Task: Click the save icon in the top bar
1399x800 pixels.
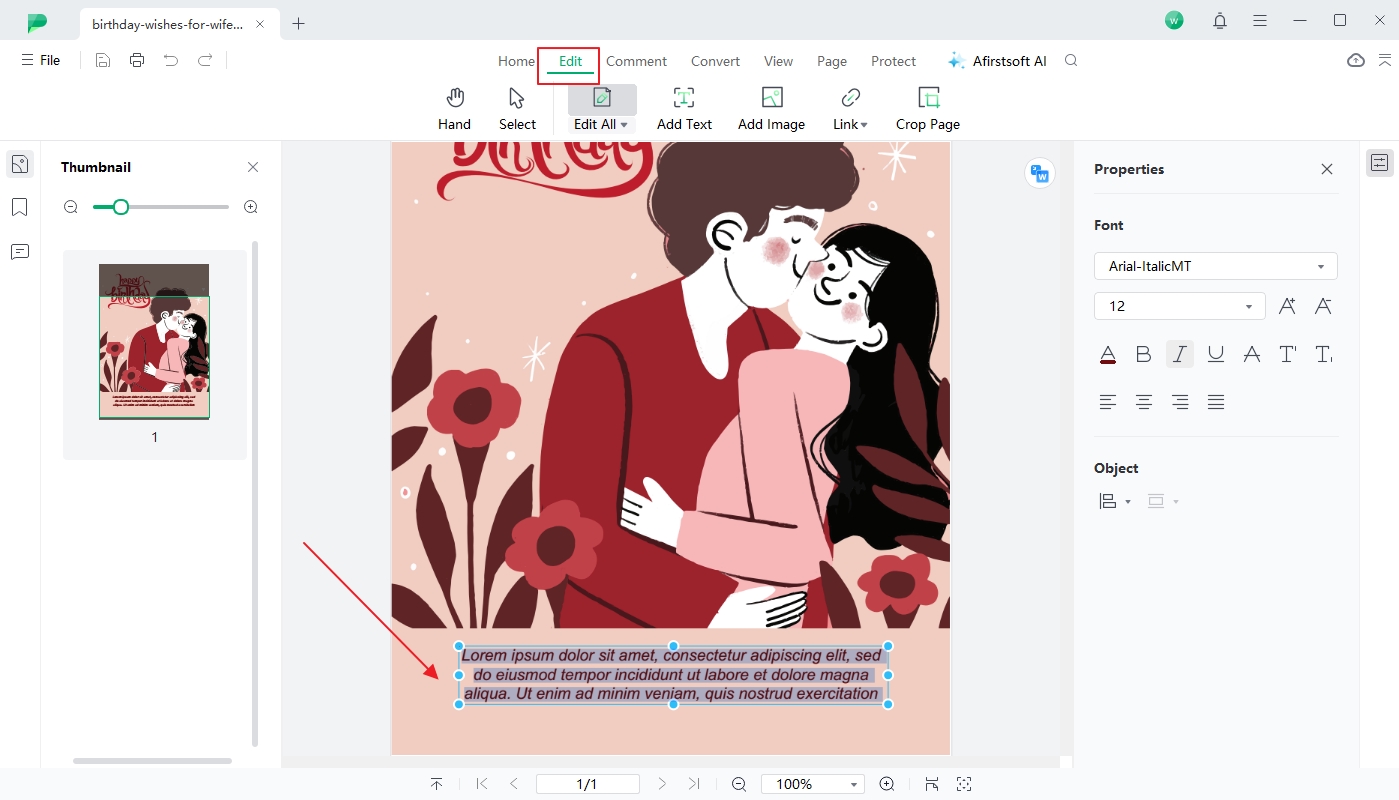Action: point(103,60)
